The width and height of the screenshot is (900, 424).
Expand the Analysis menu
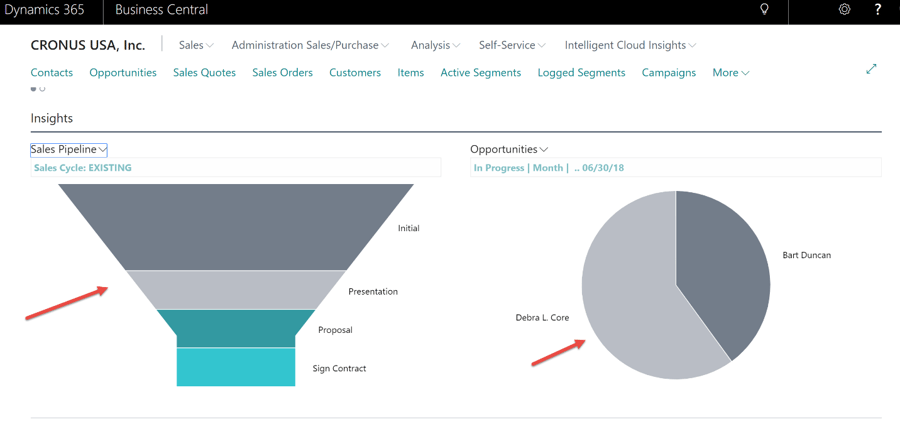pos(436,45)
